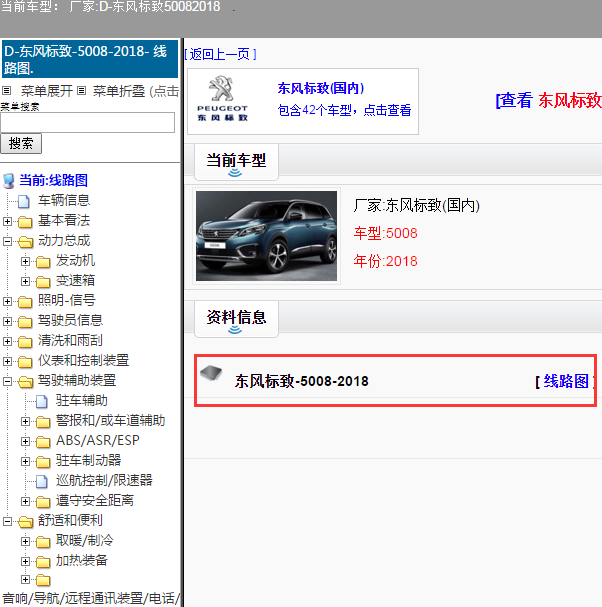Click the gray chip icon beside 东风标致-5008-2018
This screenshot has height=607, width=602.
click(211, 373)
